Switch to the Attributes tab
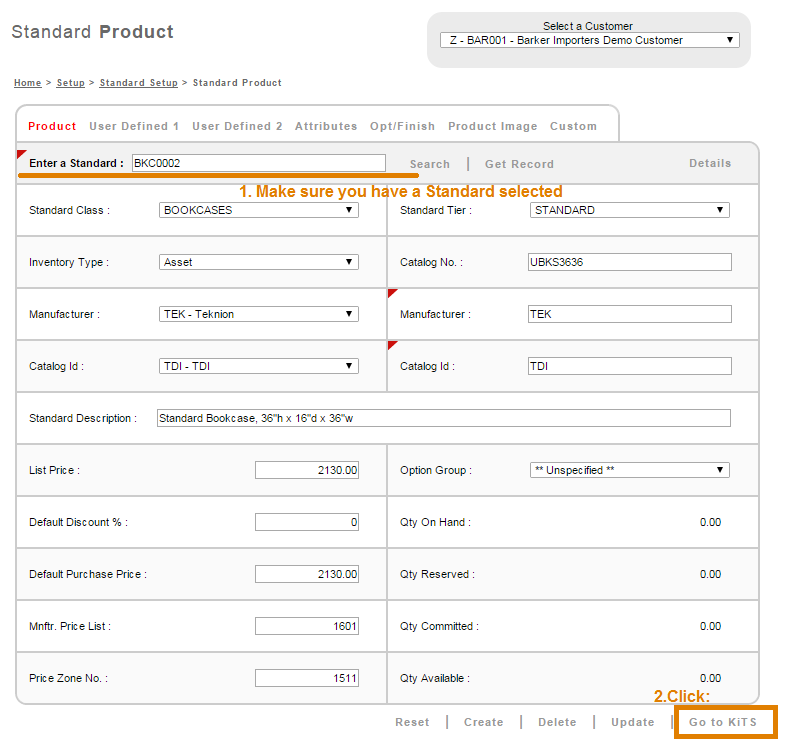The image size is (788, 741). (326, 126)
